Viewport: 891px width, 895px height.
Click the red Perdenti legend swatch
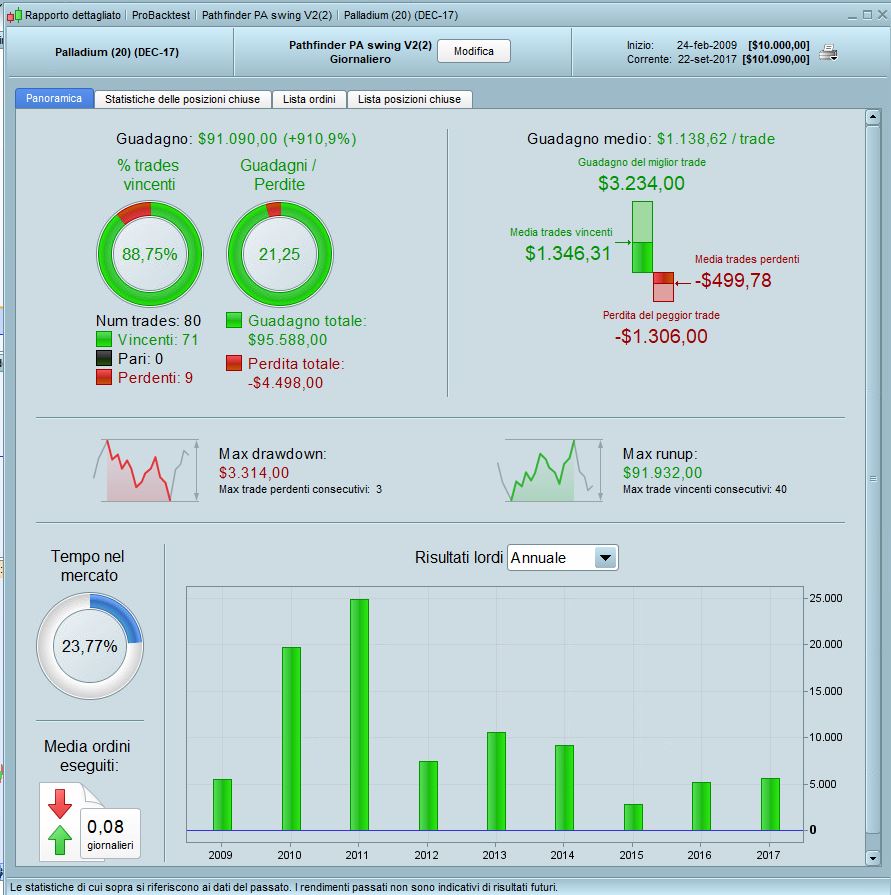(x=104, y=377)
